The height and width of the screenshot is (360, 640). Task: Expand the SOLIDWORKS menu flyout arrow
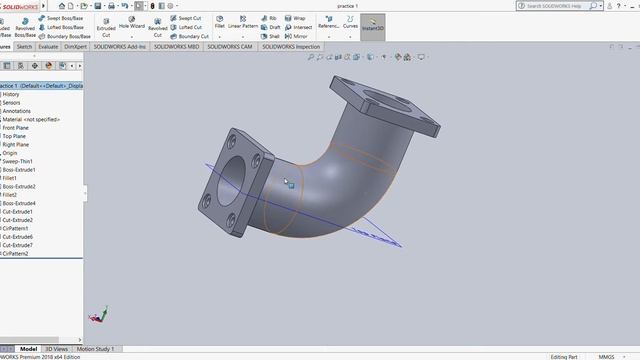coord(44,6)
